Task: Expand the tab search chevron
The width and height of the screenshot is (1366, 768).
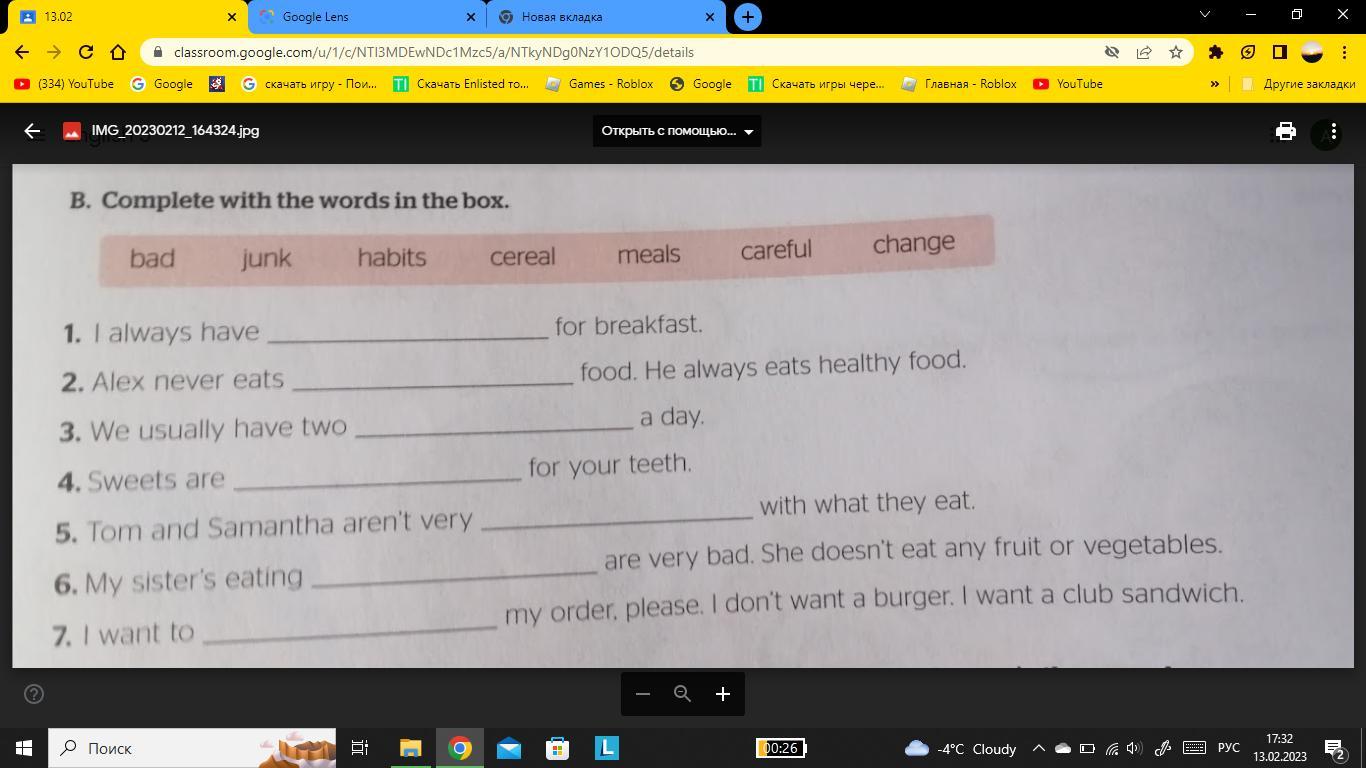Action: [1204, 15]
